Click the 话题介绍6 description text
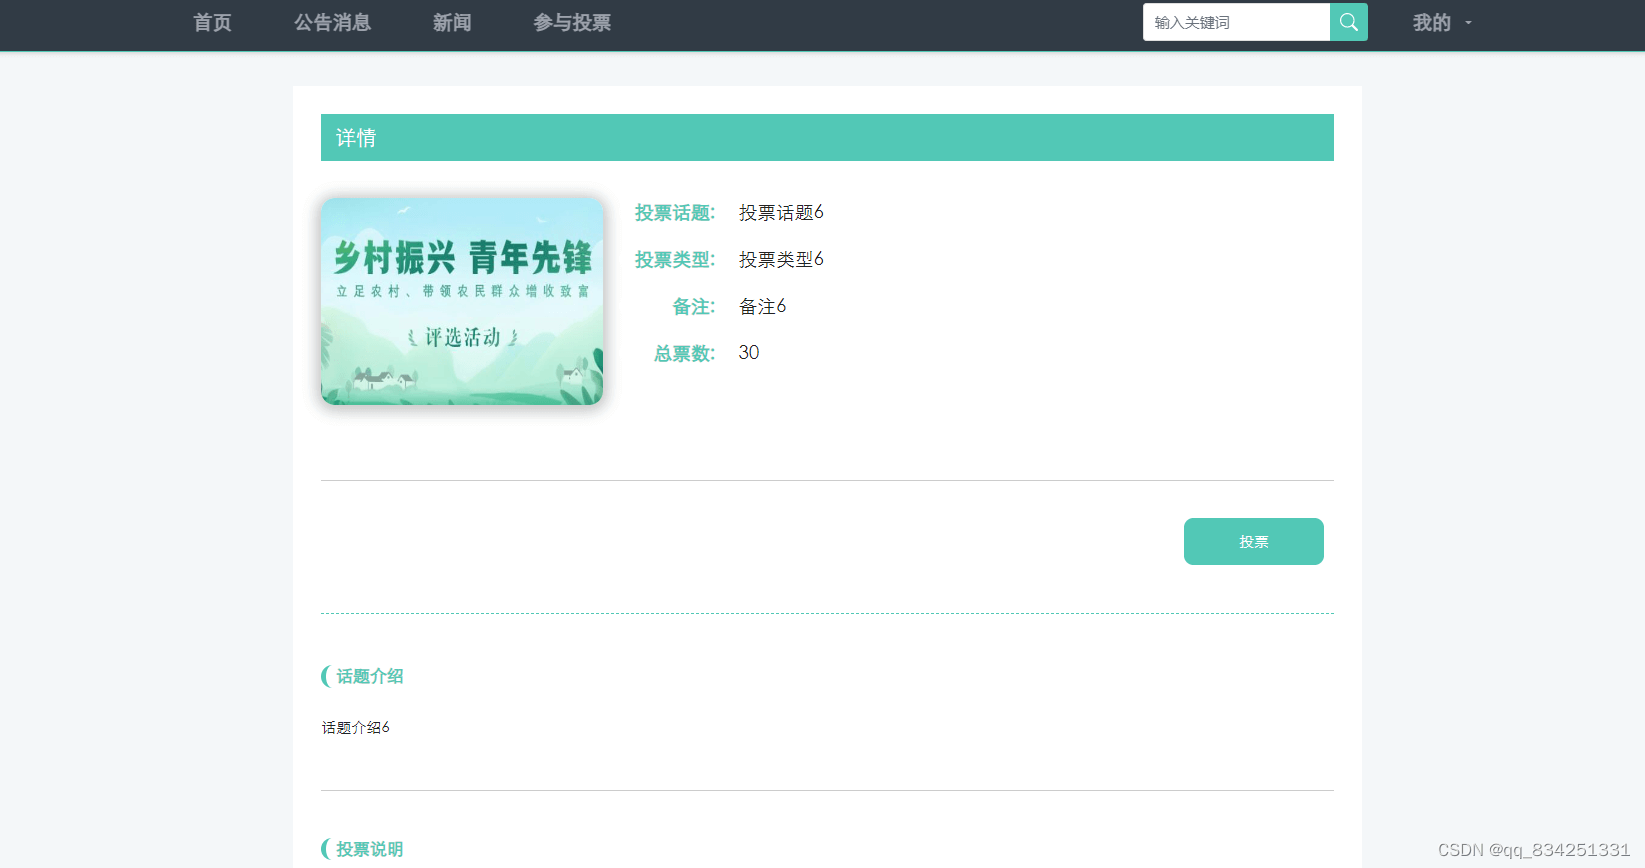 (x=356, y=728)
